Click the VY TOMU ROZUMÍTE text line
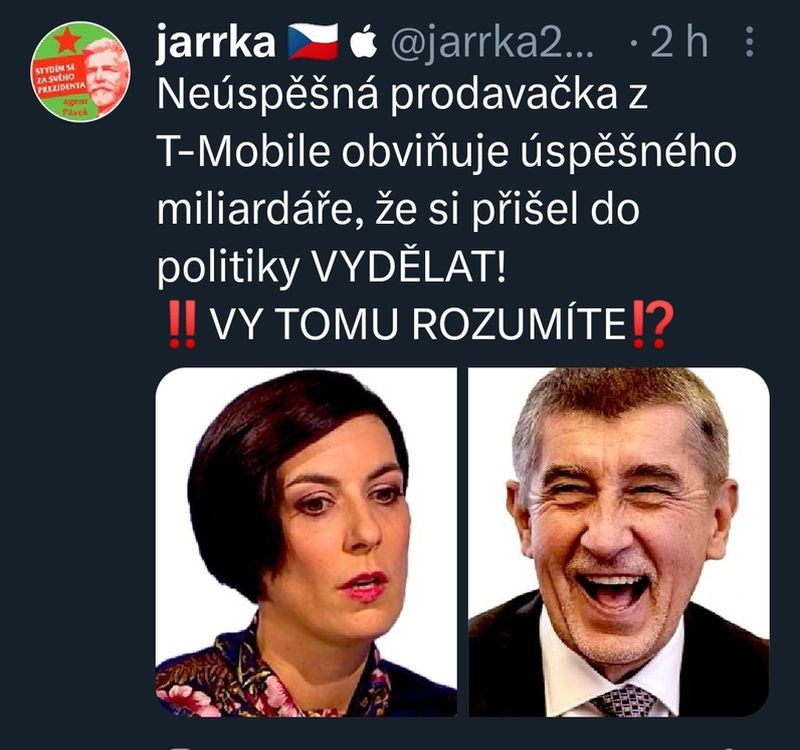This screenshot has width=800, height=750. (418, 326)
